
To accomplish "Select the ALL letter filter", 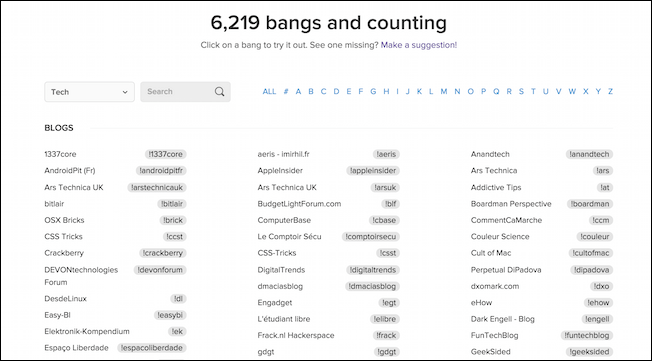I will coord(269,91).
